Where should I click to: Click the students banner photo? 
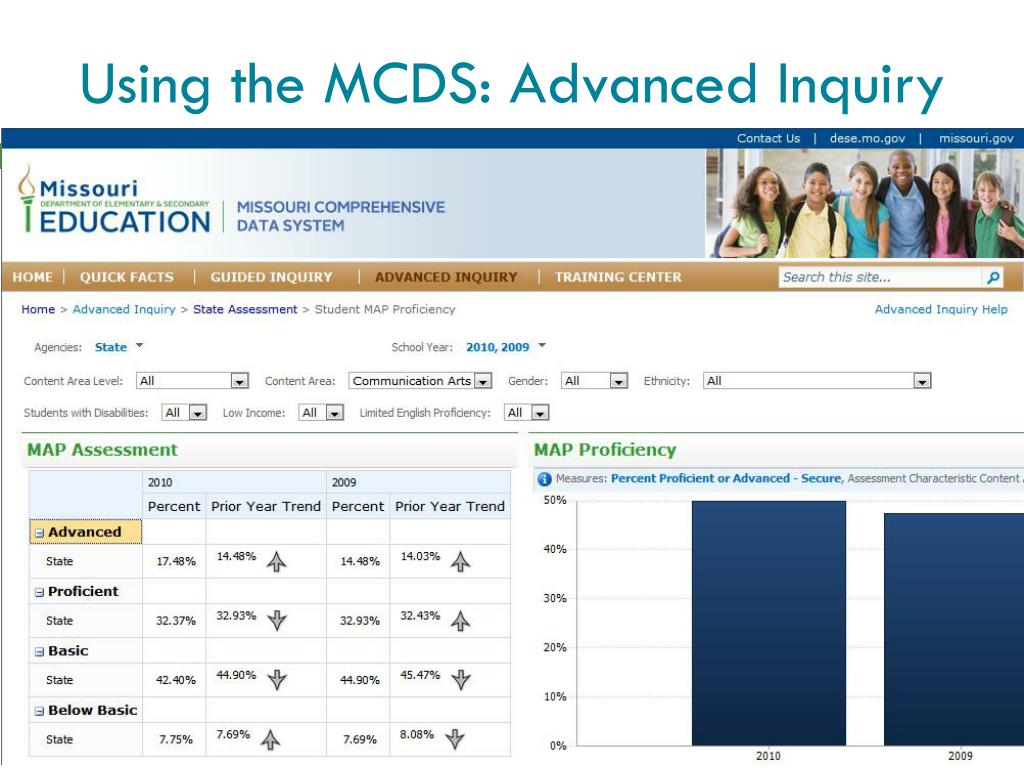865,203
